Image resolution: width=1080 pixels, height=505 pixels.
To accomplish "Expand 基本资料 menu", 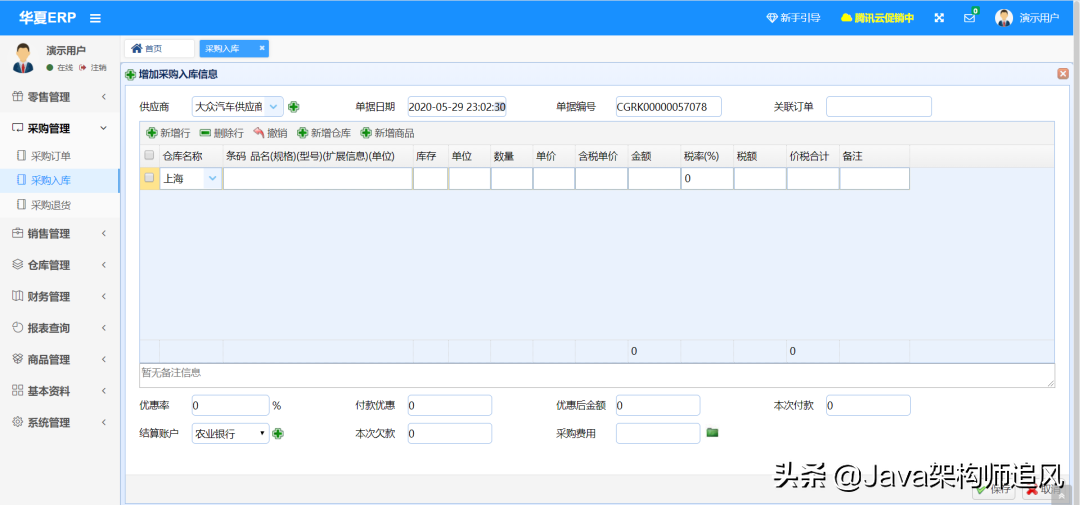I will pyautogui.click(x=60, y=391).
